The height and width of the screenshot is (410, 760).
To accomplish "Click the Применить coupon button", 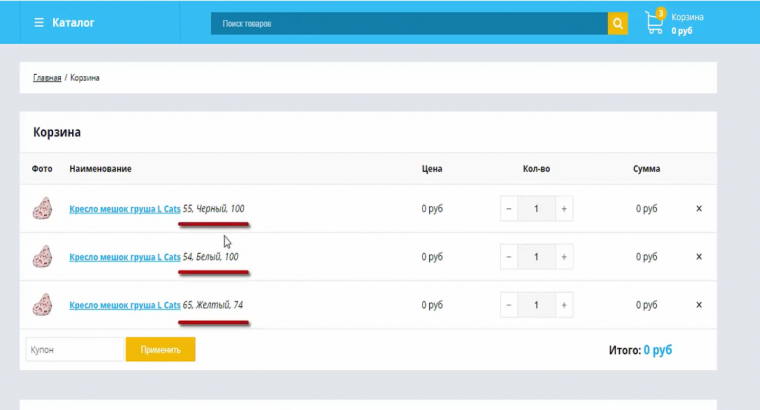I will [160, 350].
